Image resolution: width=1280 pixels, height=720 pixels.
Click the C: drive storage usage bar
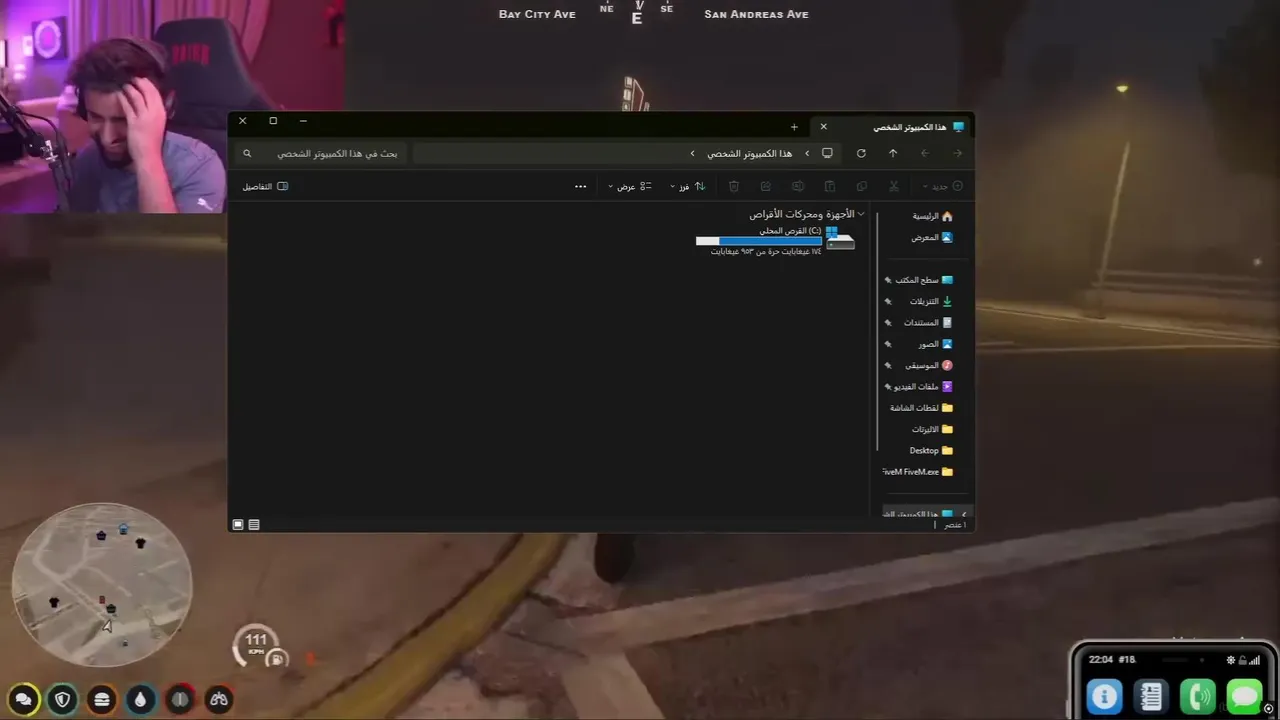pos(758,241)
